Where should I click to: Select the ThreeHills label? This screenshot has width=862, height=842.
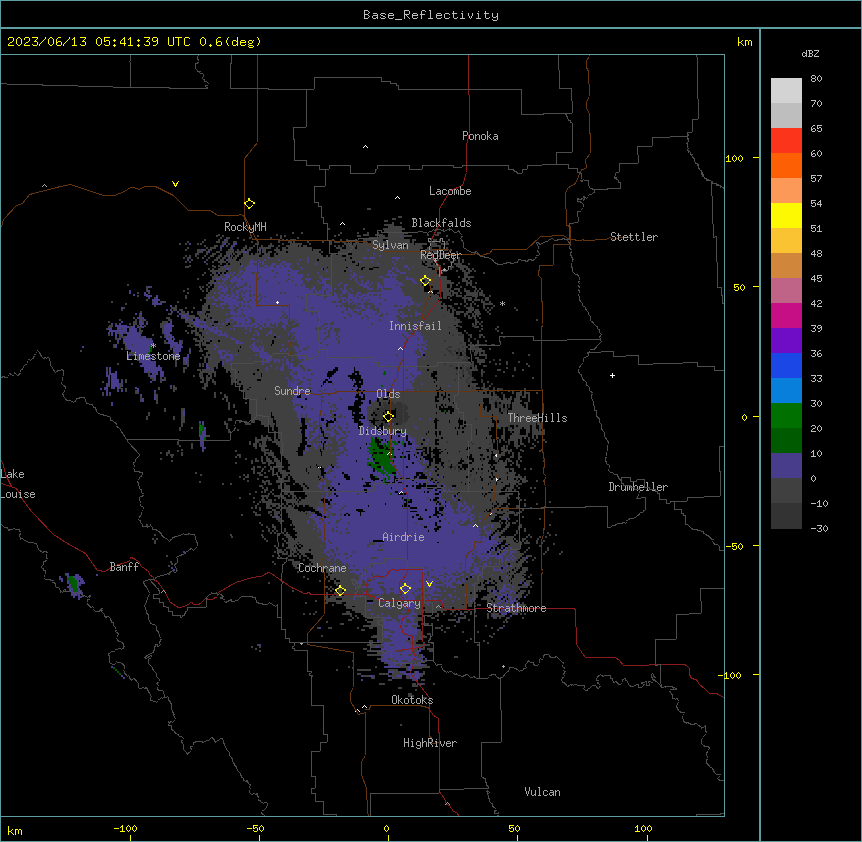(x=537, y=418)
